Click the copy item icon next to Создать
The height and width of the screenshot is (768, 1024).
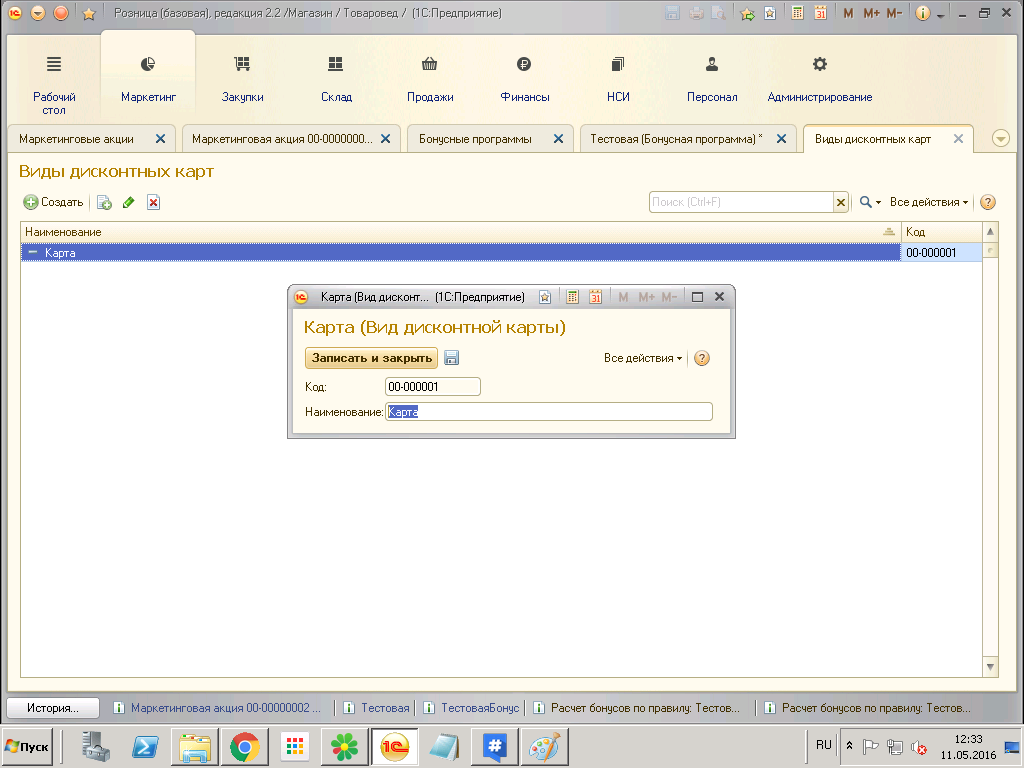click(x=104, y=202)
